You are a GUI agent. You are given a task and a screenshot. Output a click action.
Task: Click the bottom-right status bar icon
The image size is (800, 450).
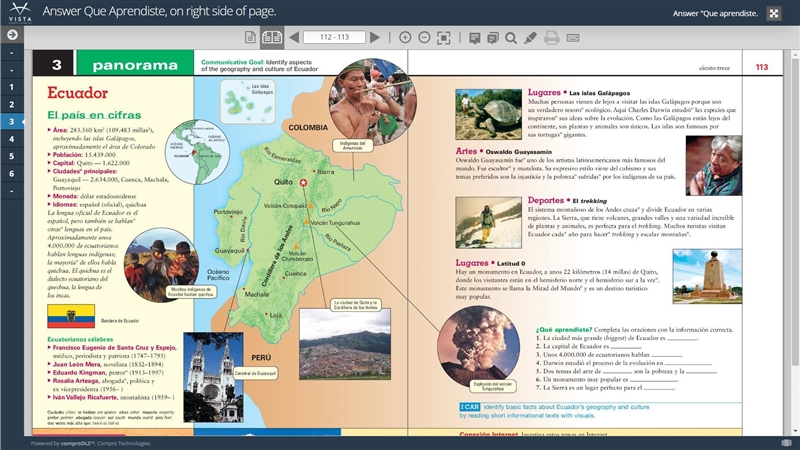(786, 443)
